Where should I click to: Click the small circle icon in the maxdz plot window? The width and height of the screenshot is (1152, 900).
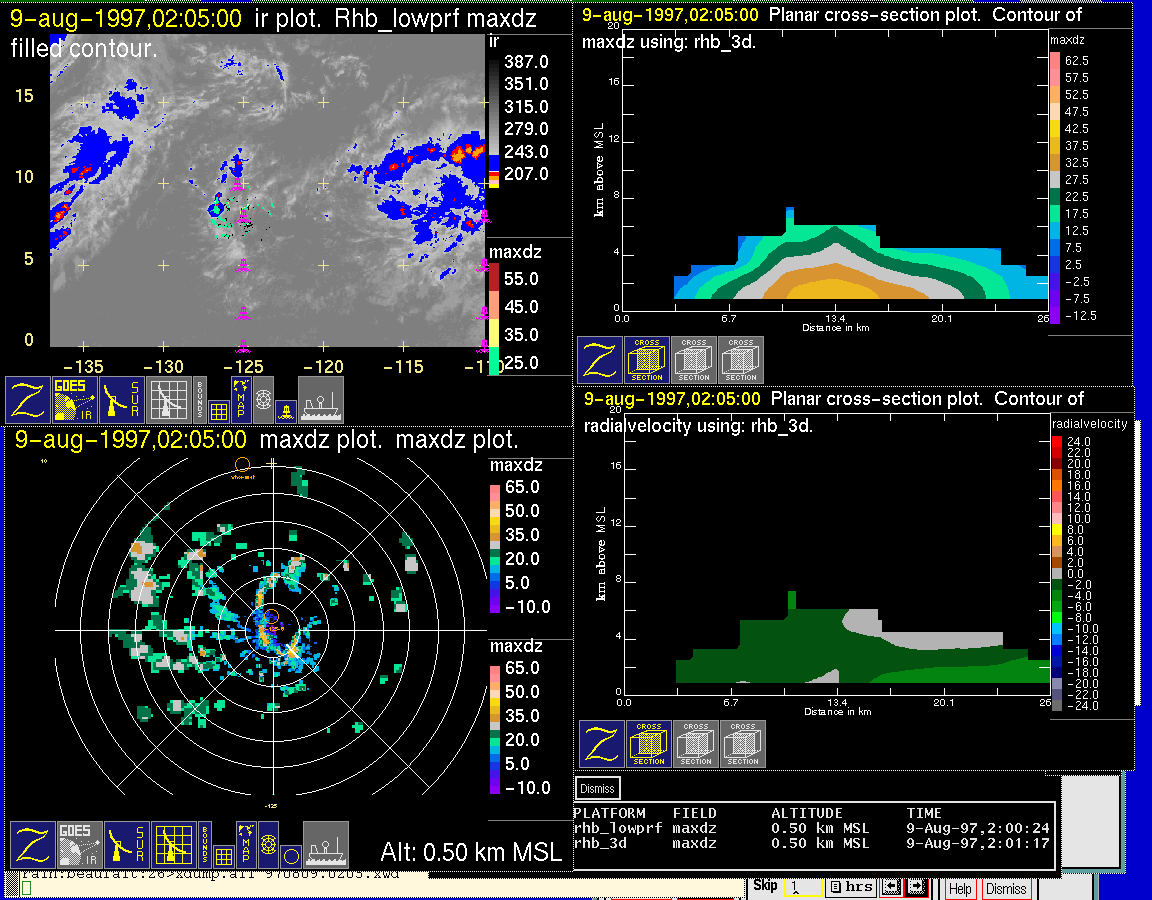click(290, 856)
